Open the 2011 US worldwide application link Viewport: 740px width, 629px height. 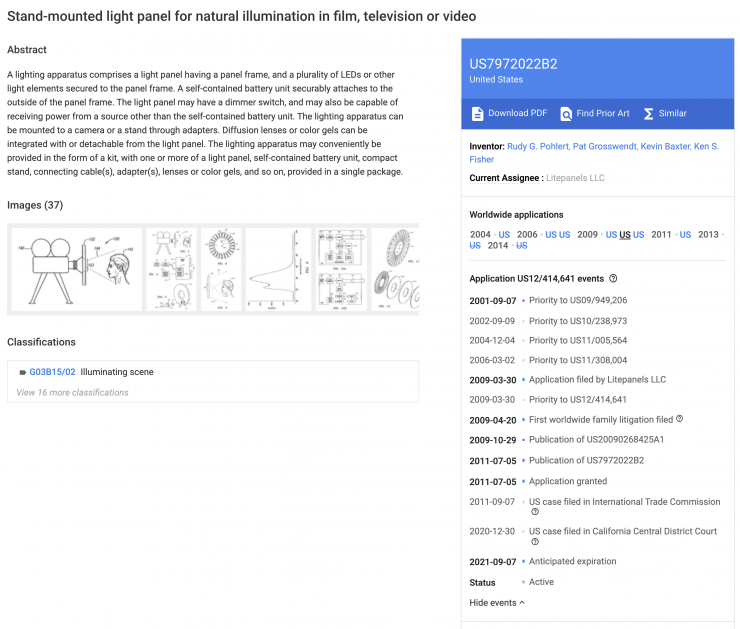coord(685,235)
